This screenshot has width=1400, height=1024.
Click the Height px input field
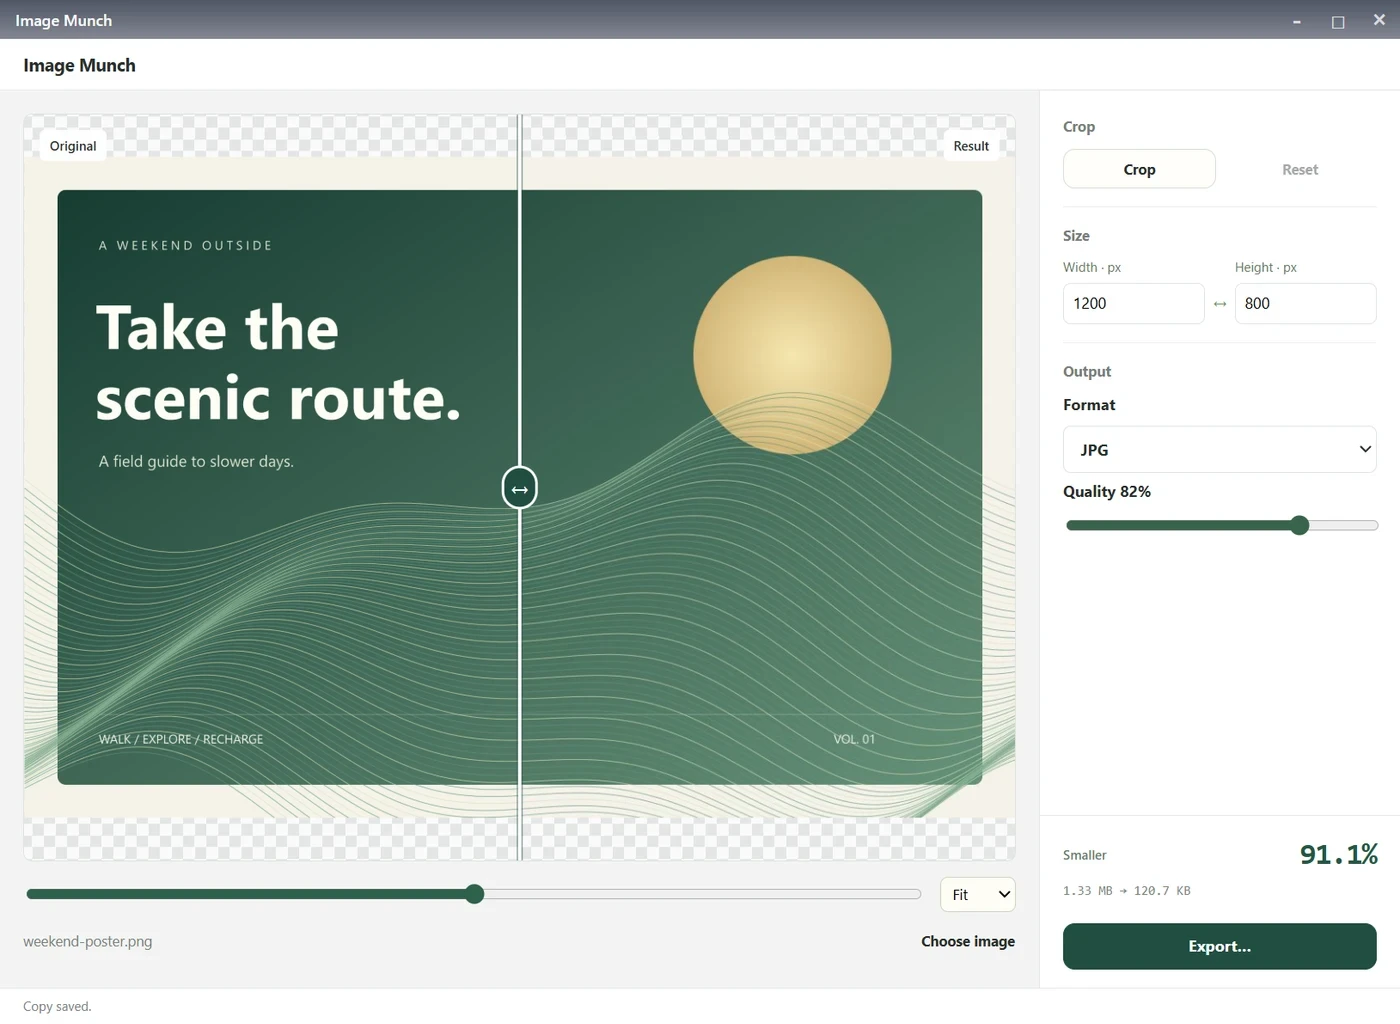point(1305,304)
